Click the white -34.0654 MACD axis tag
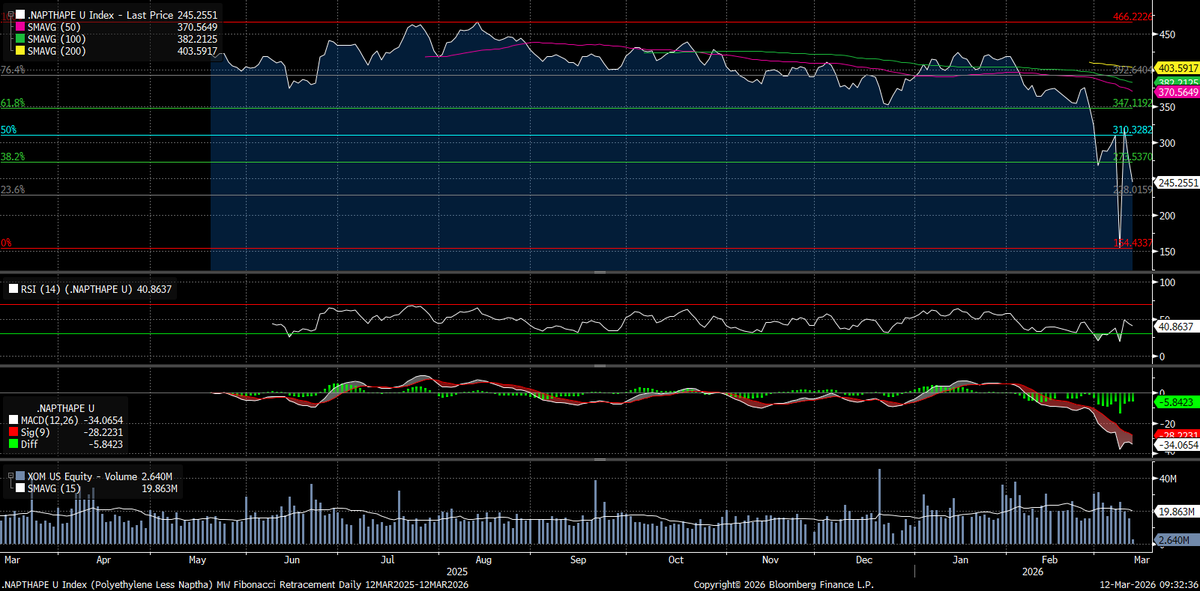 point(1175,445)
